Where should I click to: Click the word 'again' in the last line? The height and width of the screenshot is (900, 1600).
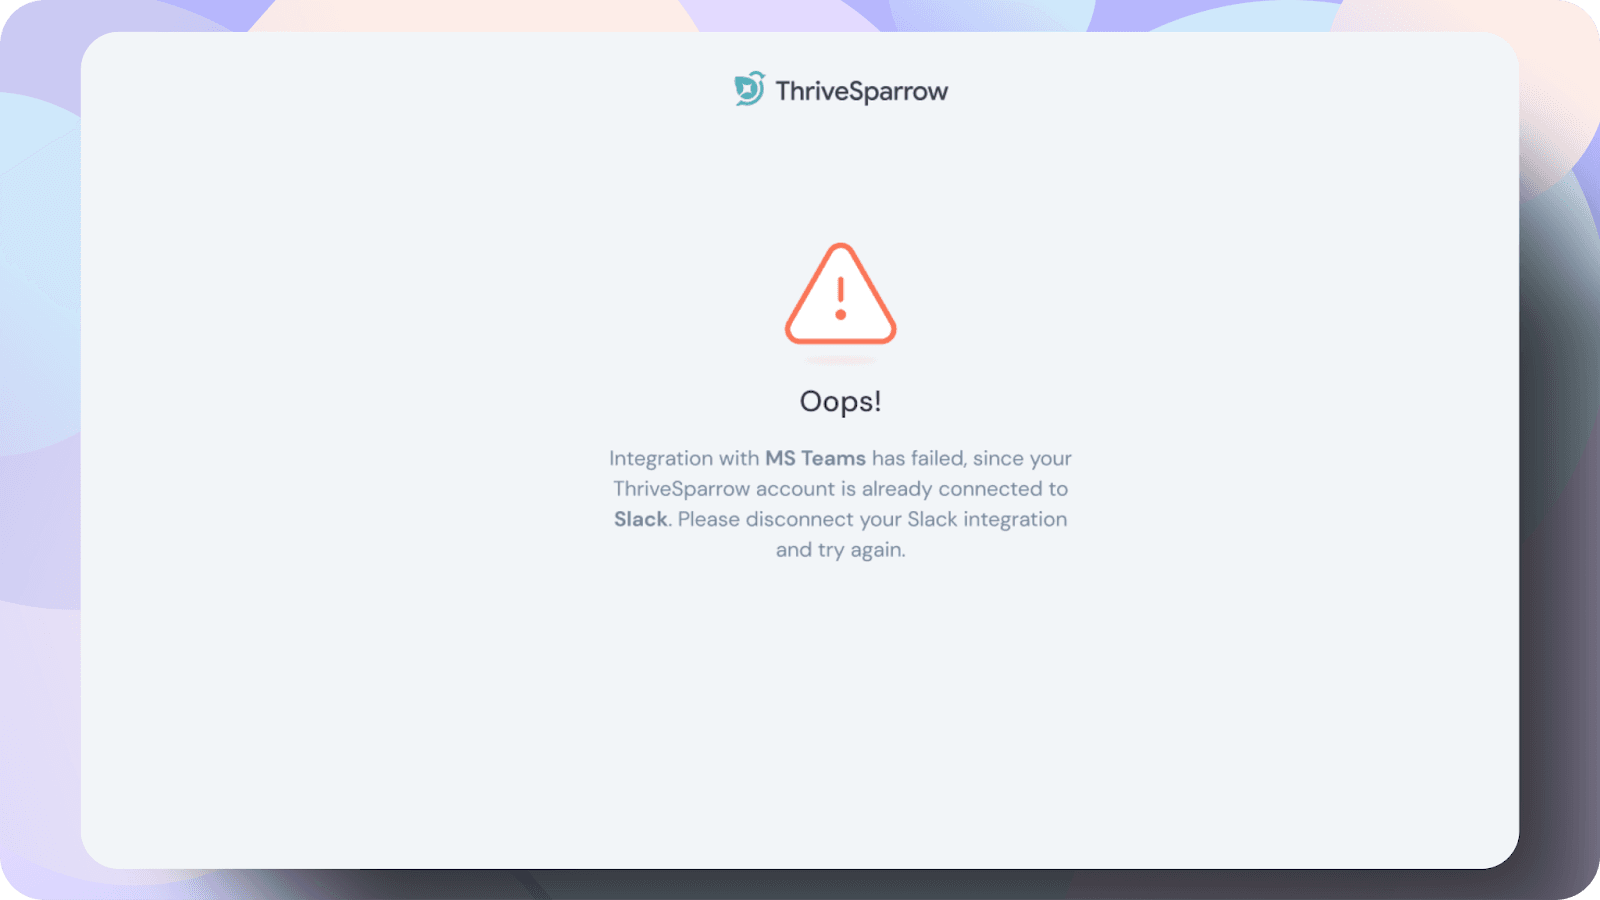(x=875, y=551)
